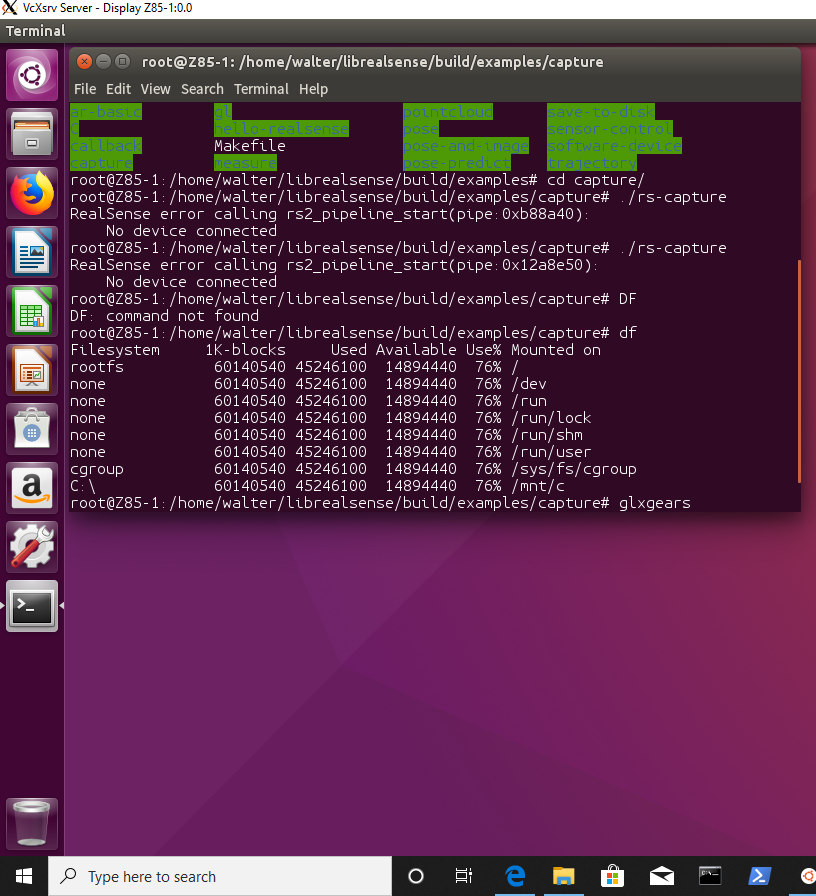Open the Mail app from the taskbar
This screenshot has width=816, height=896.
tap(661, 876)
